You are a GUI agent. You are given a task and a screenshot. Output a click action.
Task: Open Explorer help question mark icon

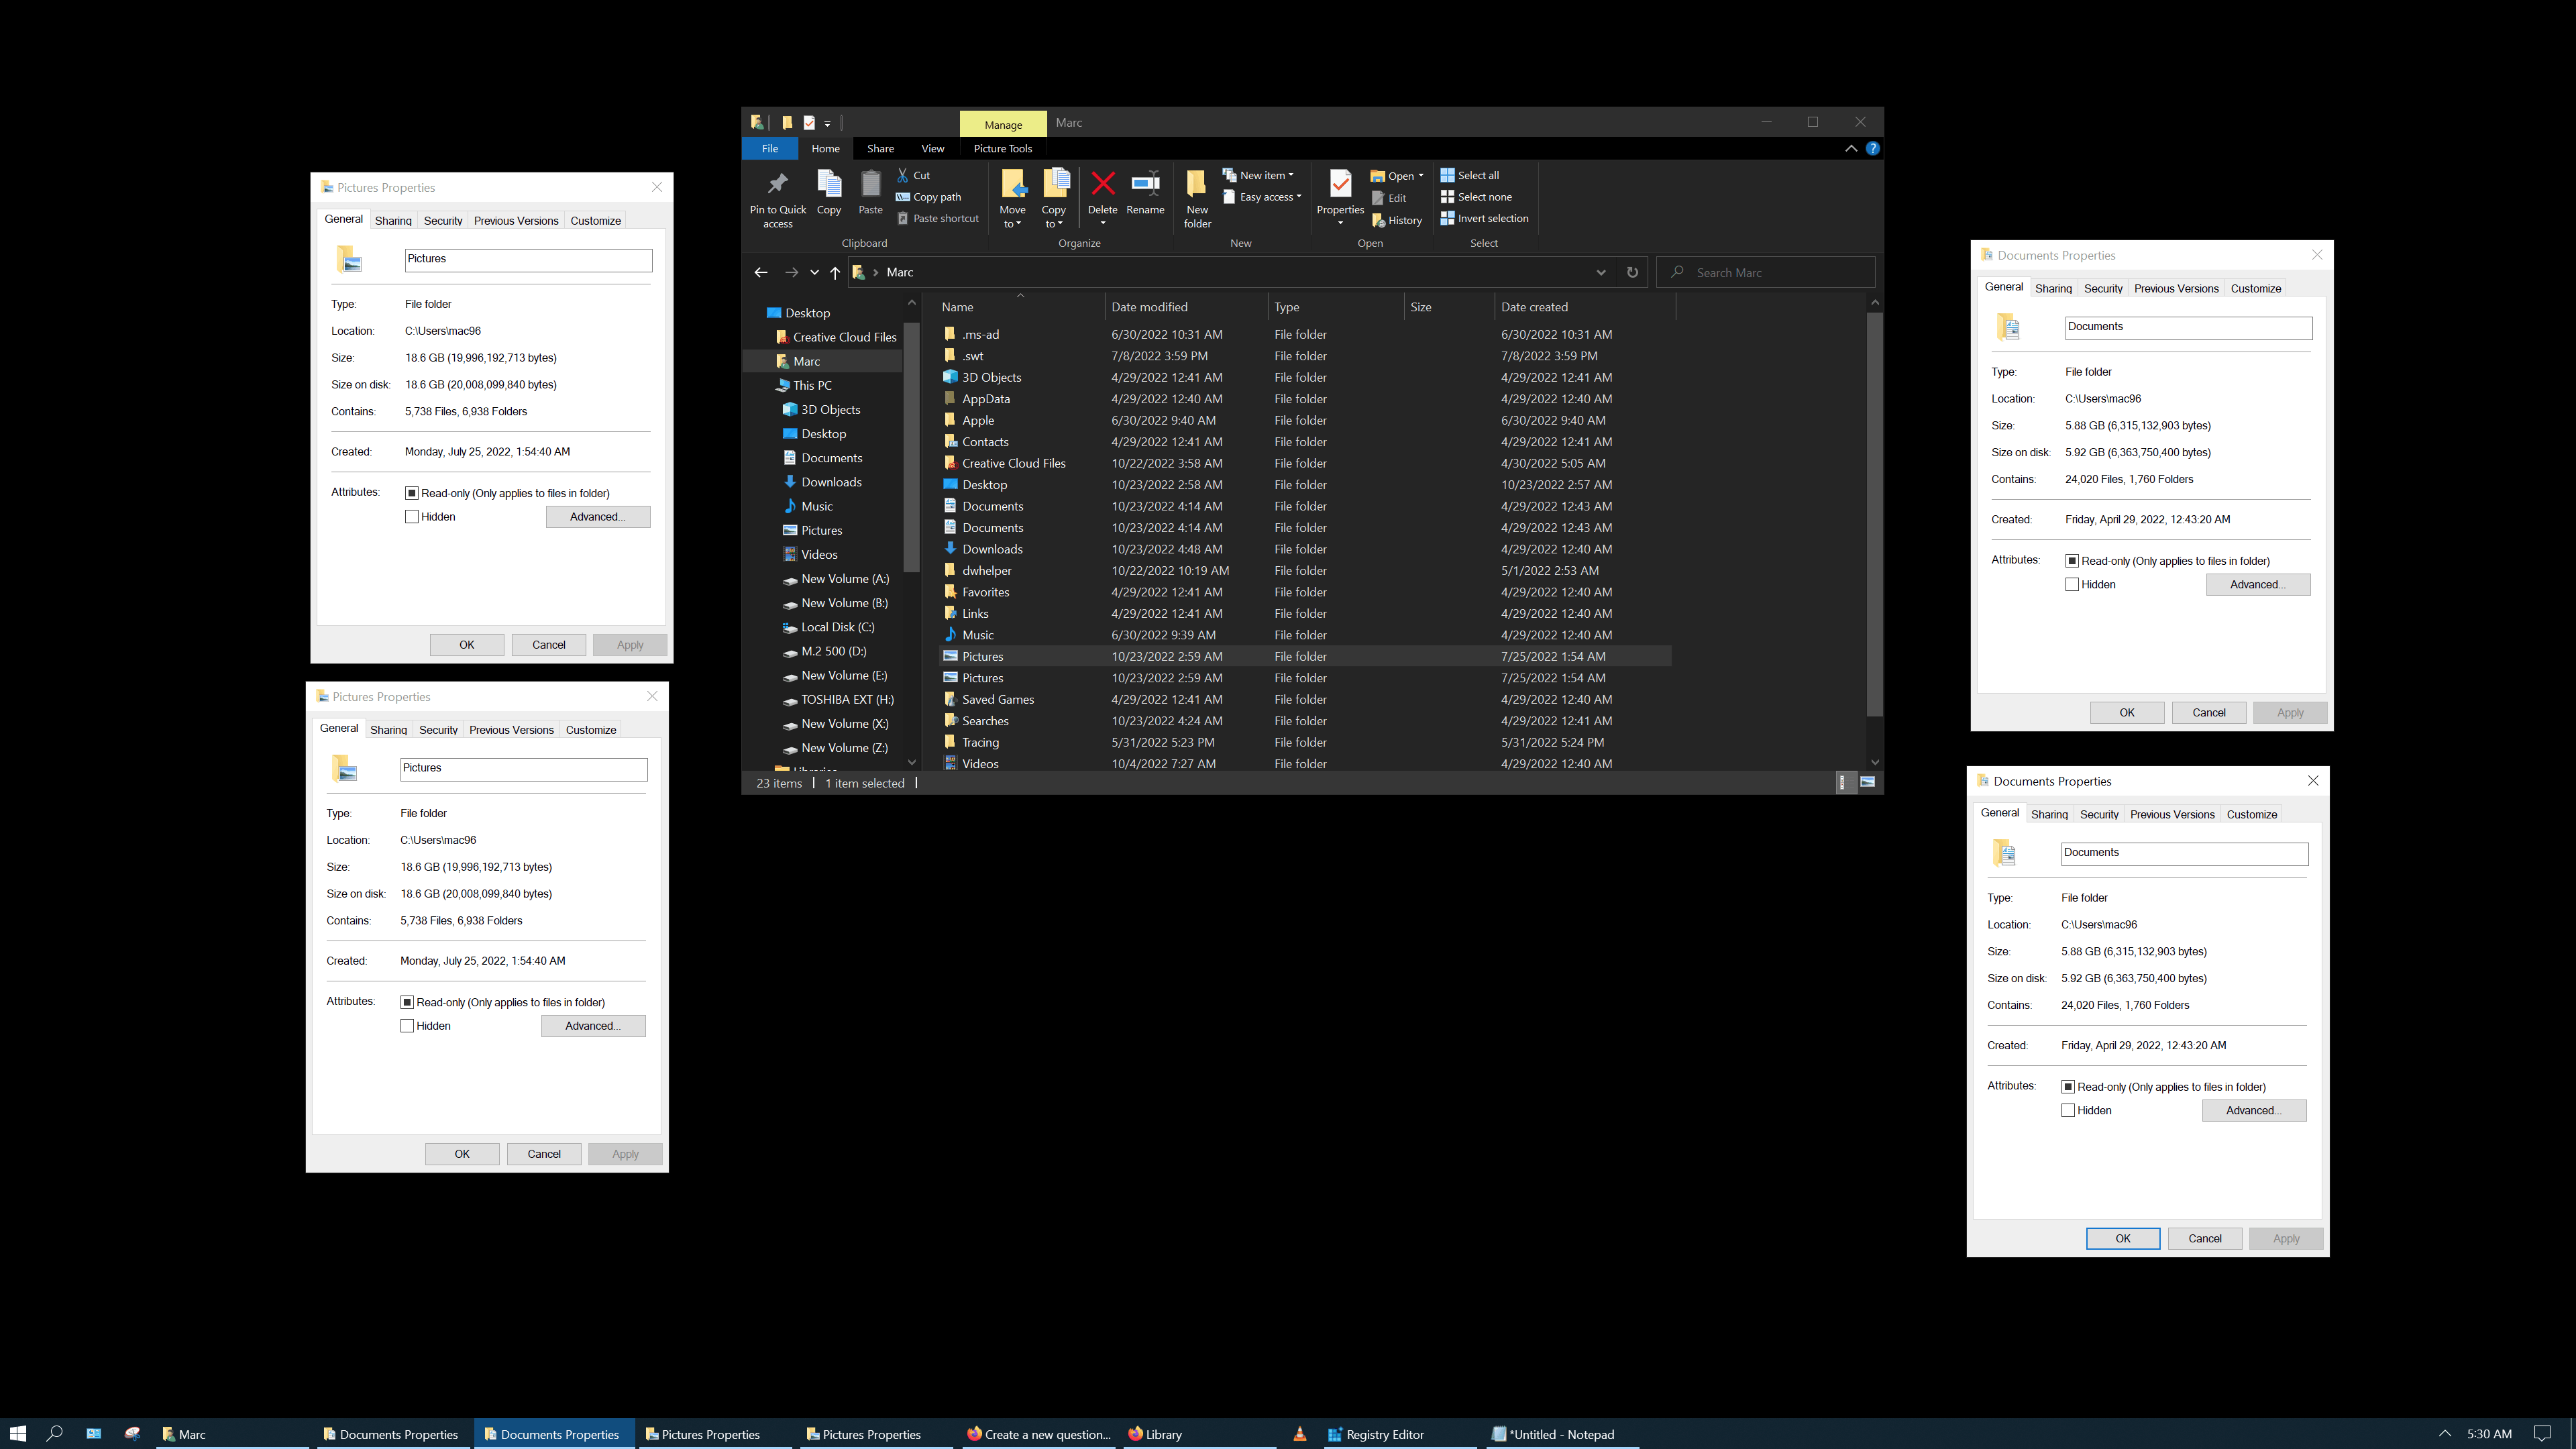1872,148
